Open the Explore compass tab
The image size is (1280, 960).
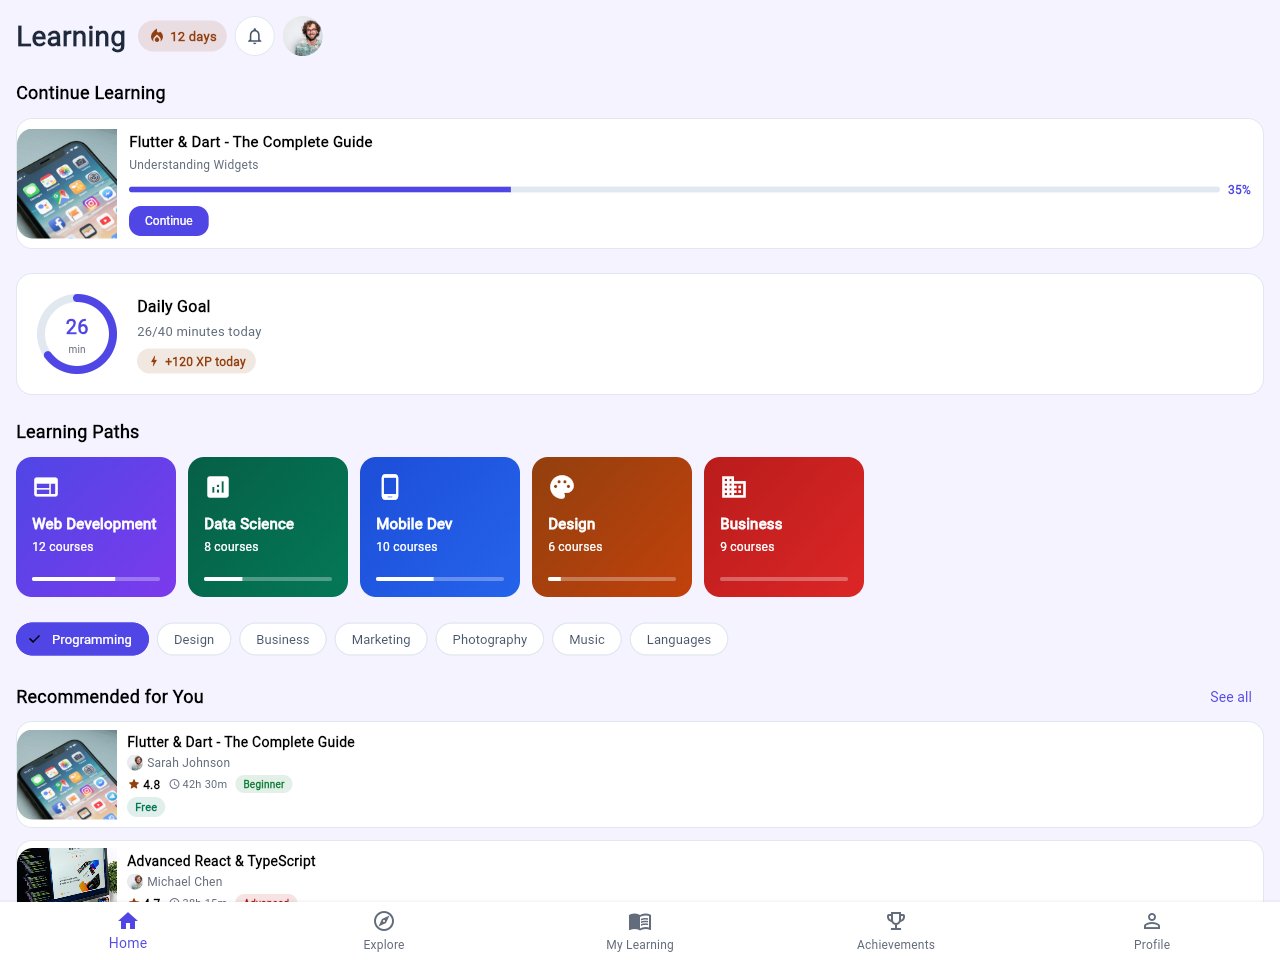[384, 931]
